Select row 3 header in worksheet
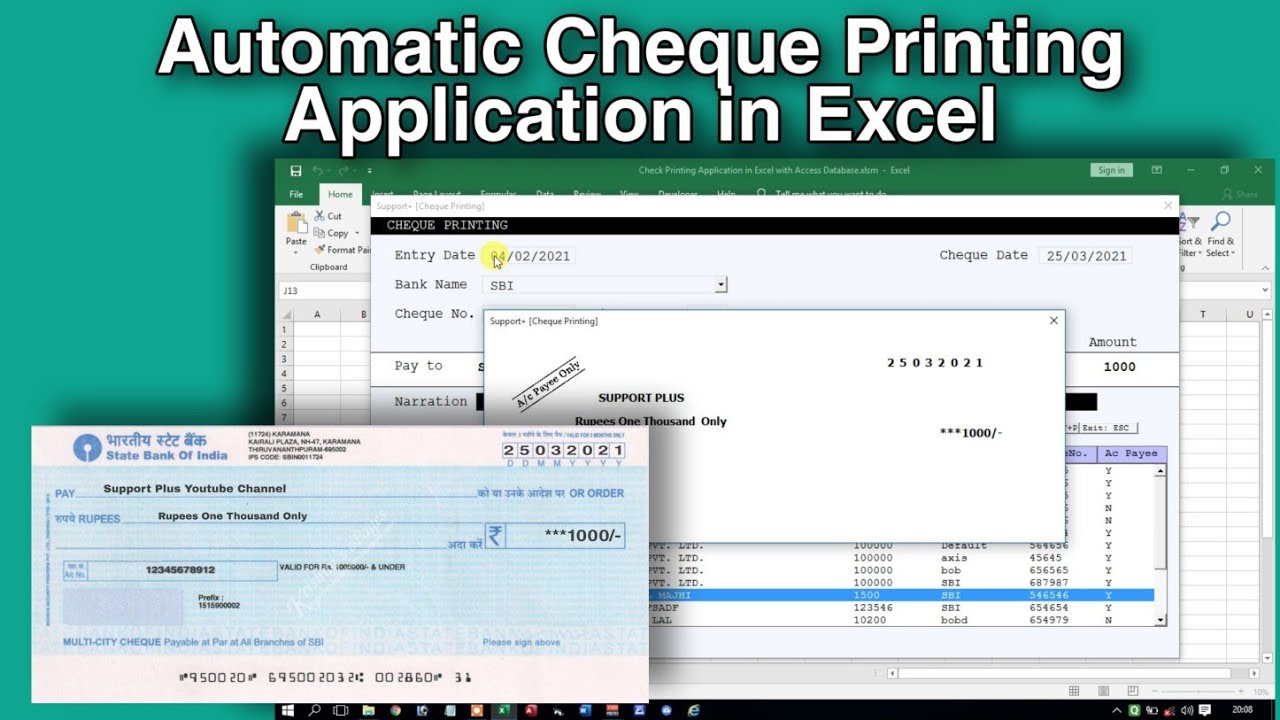1280x720 pixels. pos(284,357)
